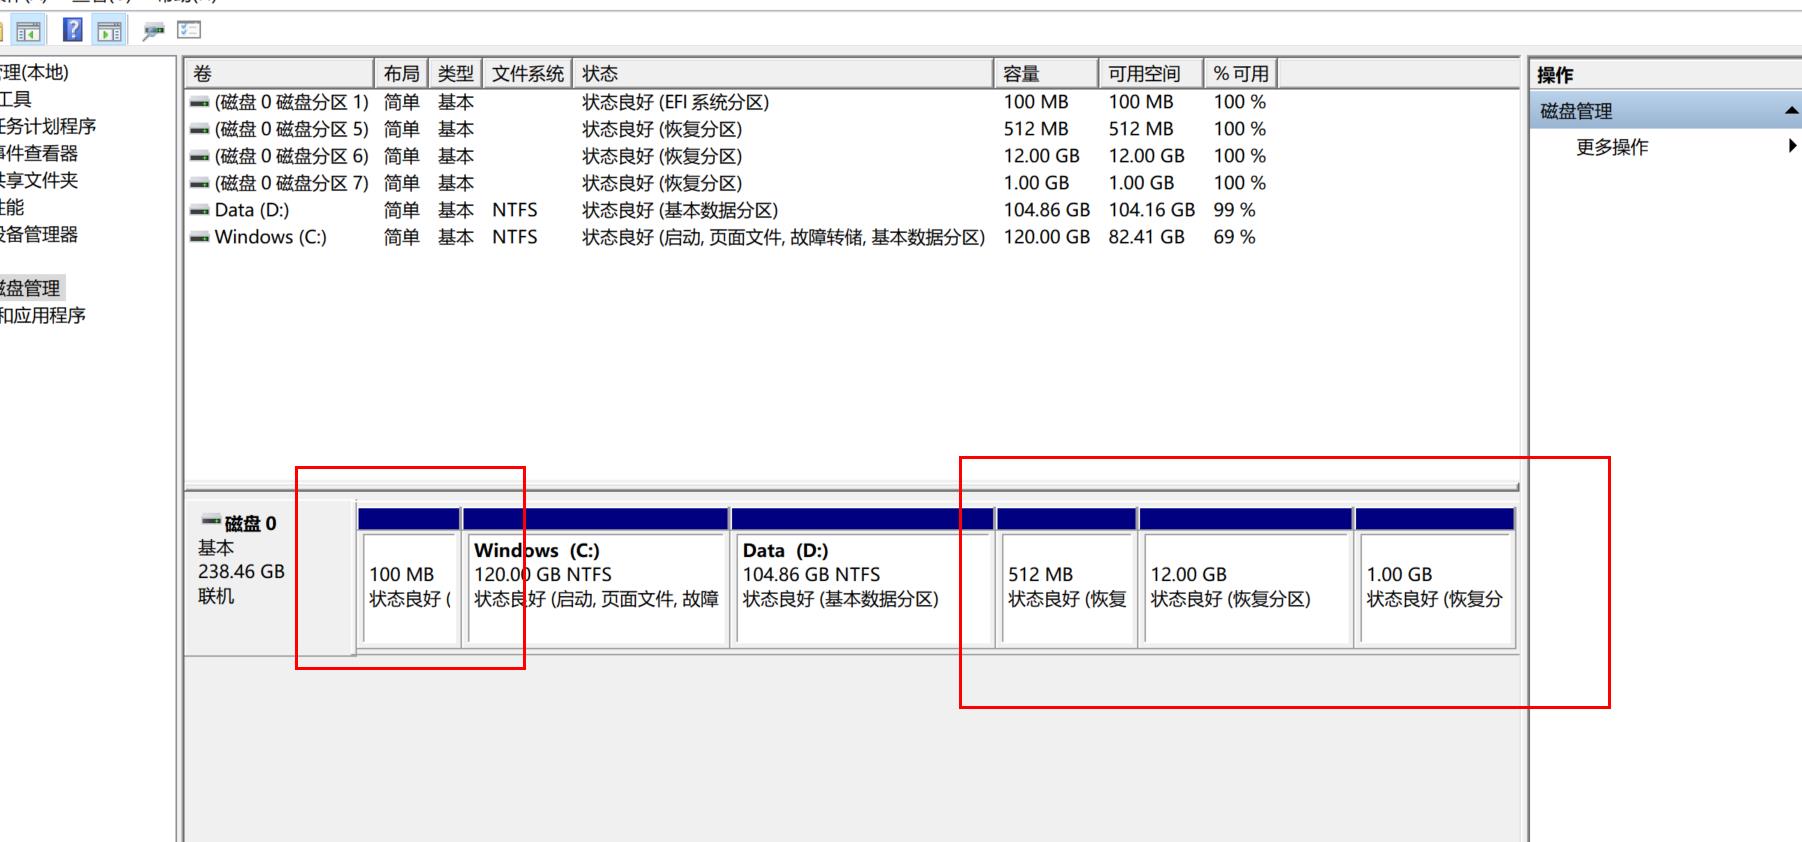This screenshot has width=1802, height=842.
Task: Open 更多操作 in the Actions pane
Action: pyautogui.click(x=1612, y=147)
